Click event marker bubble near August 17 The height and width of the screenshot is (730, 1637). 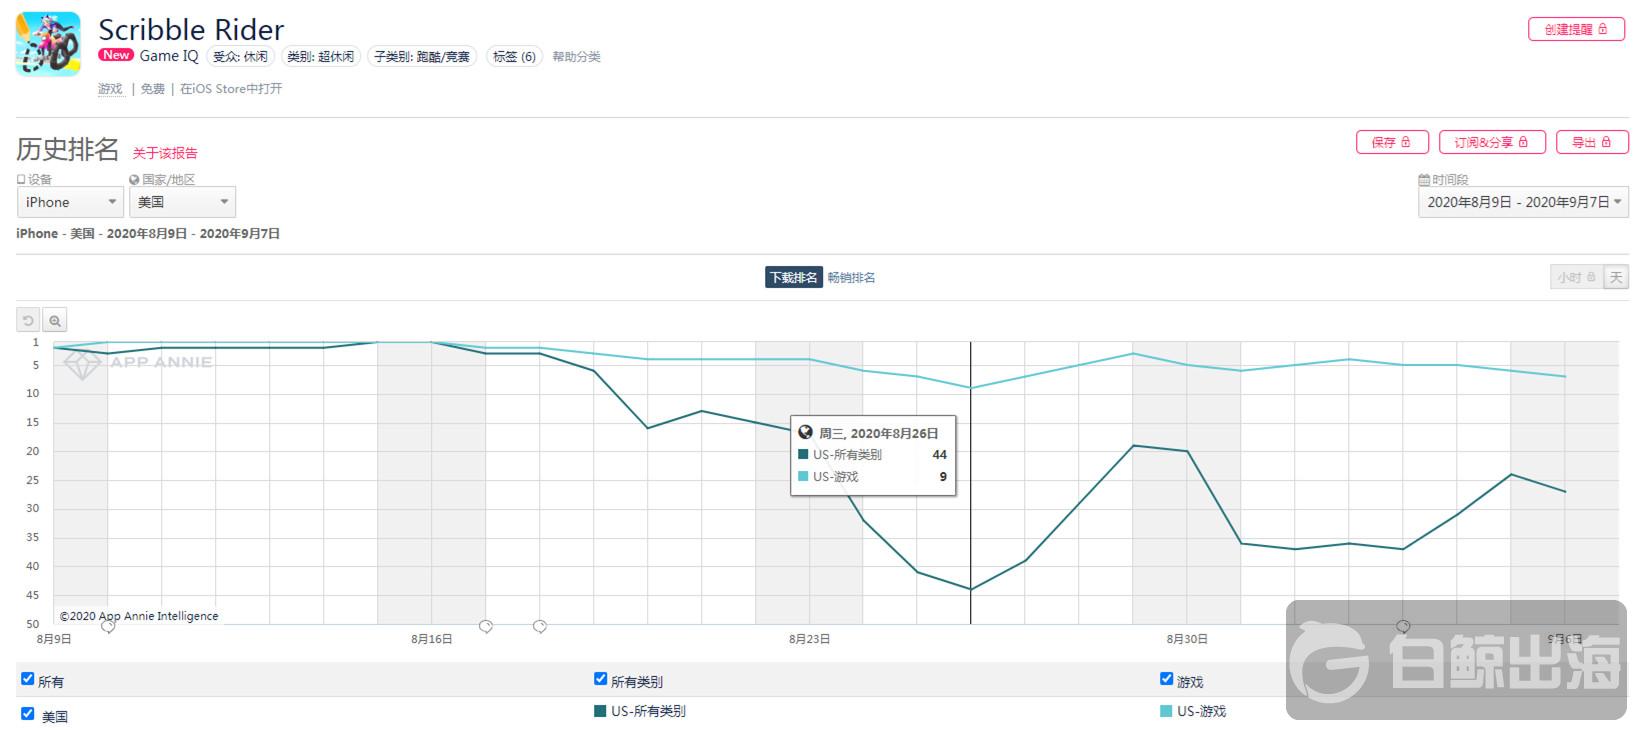(x=486, y=626)
